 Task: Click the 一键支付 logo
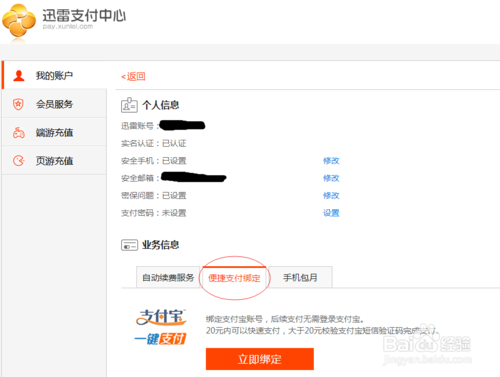tap(160, 339)
